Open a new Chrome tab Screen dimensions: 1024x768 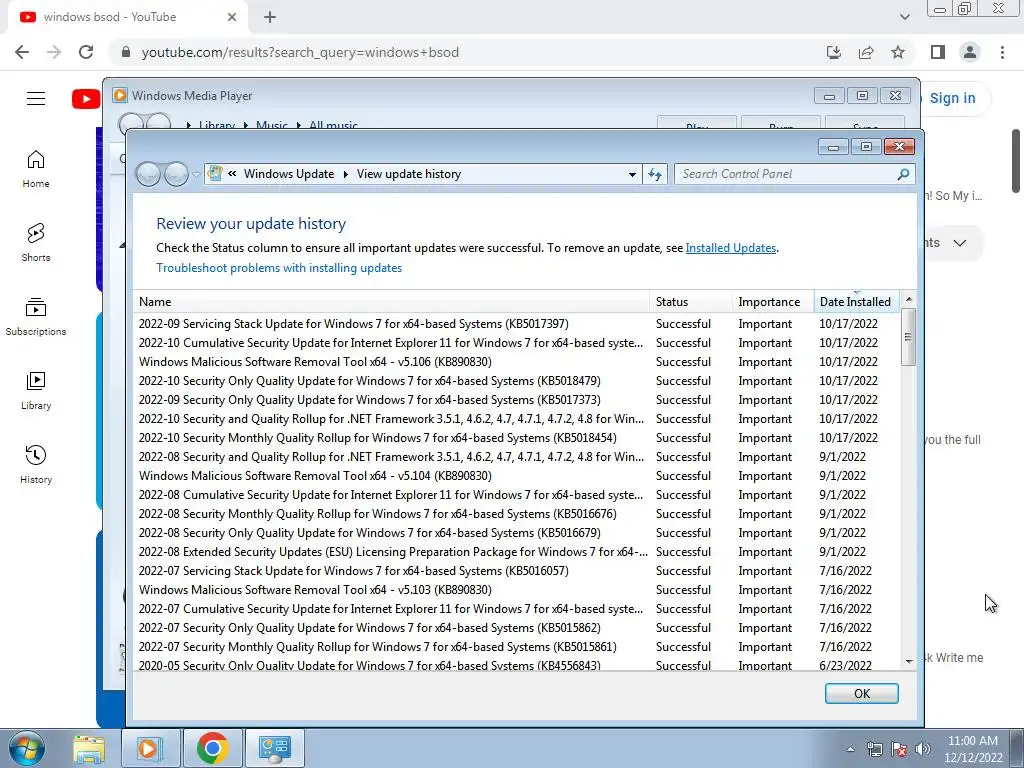tap(270, 17)
